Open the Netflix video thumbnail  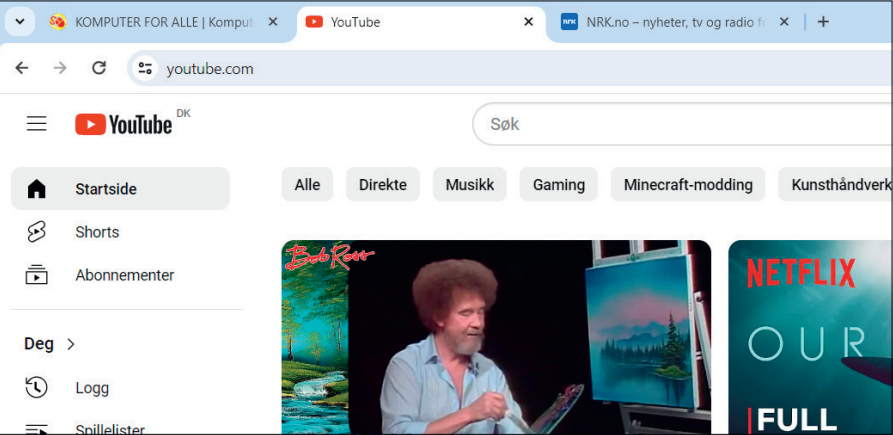(810, 337)
